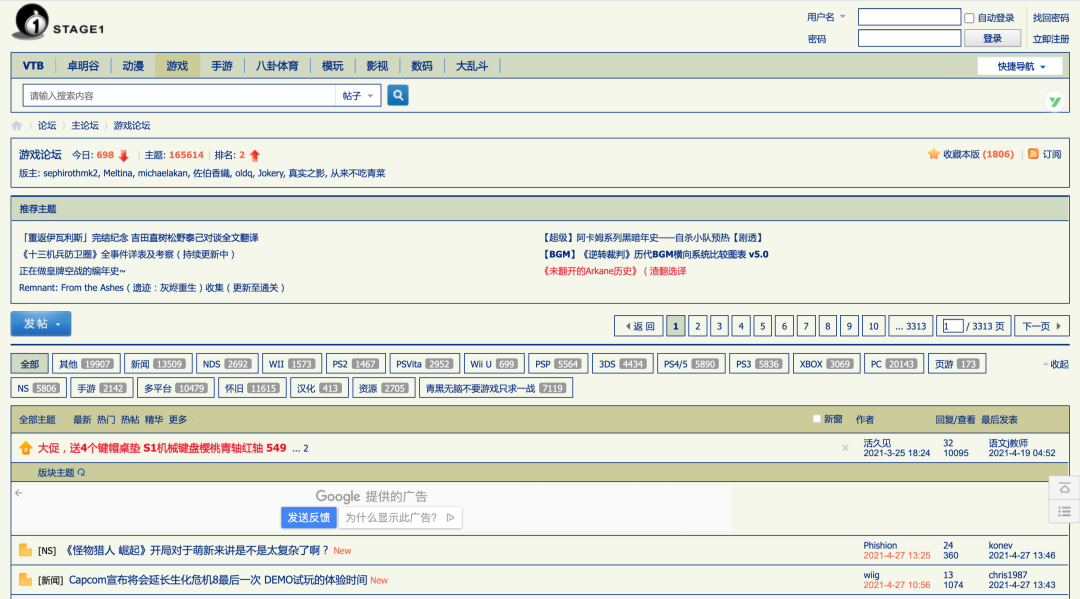1080x599 pixels.
Task: Filter by 怀旧 11615 category
Action: coord(252,388)
